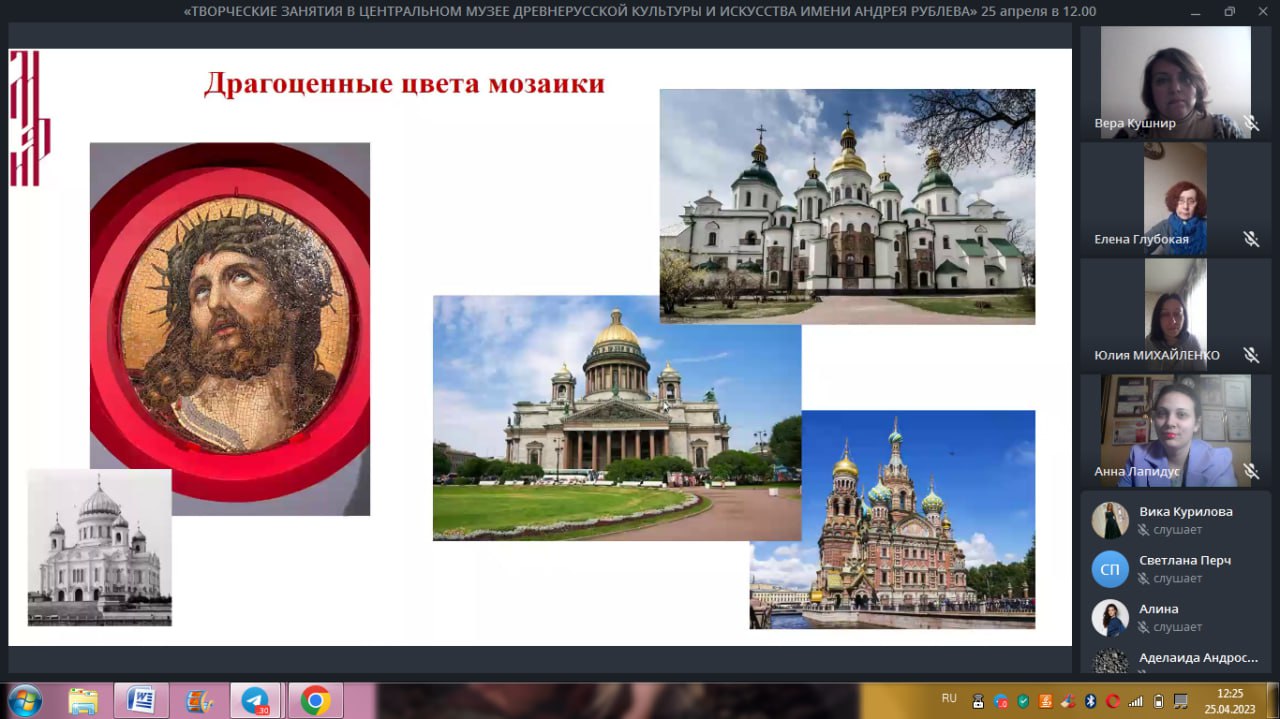The height and width of the screenshot is (719, 1280).
Task: Click muted microphone icon on Елена Глубокая tile
Action: click(x=1250, y=239)
